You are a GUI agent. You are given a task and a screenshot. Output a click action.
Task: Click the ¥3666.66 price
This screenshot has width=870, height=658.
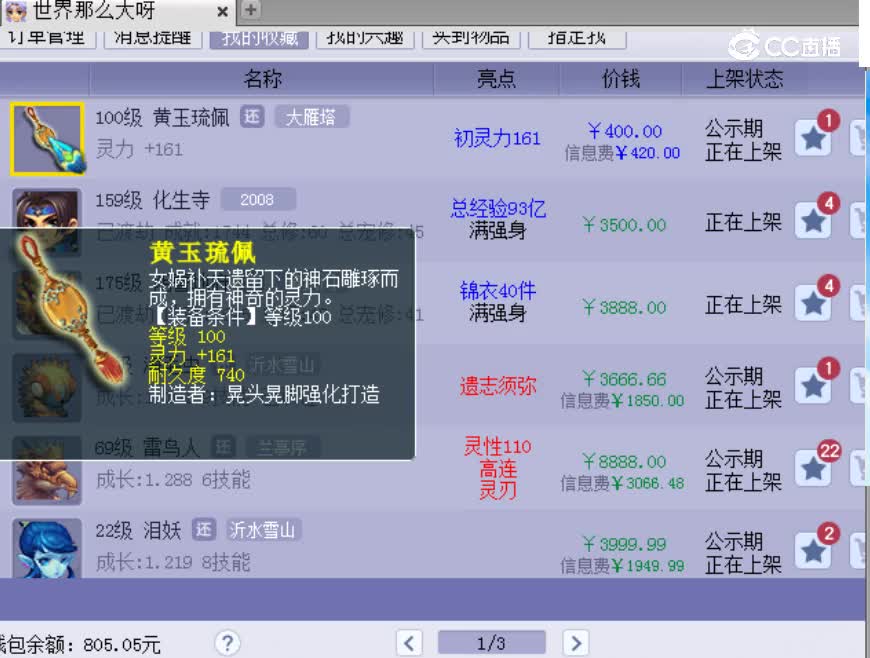pyautogui.click(x=625, y=378)
